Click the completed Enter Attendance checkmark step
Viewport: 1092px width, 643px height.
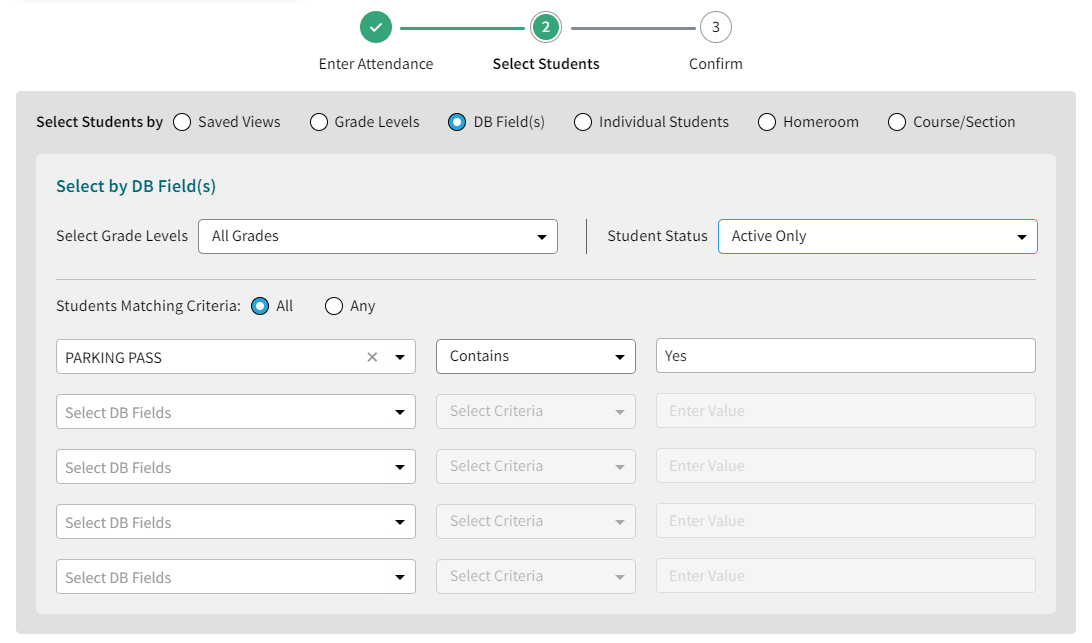coord(376,27)
